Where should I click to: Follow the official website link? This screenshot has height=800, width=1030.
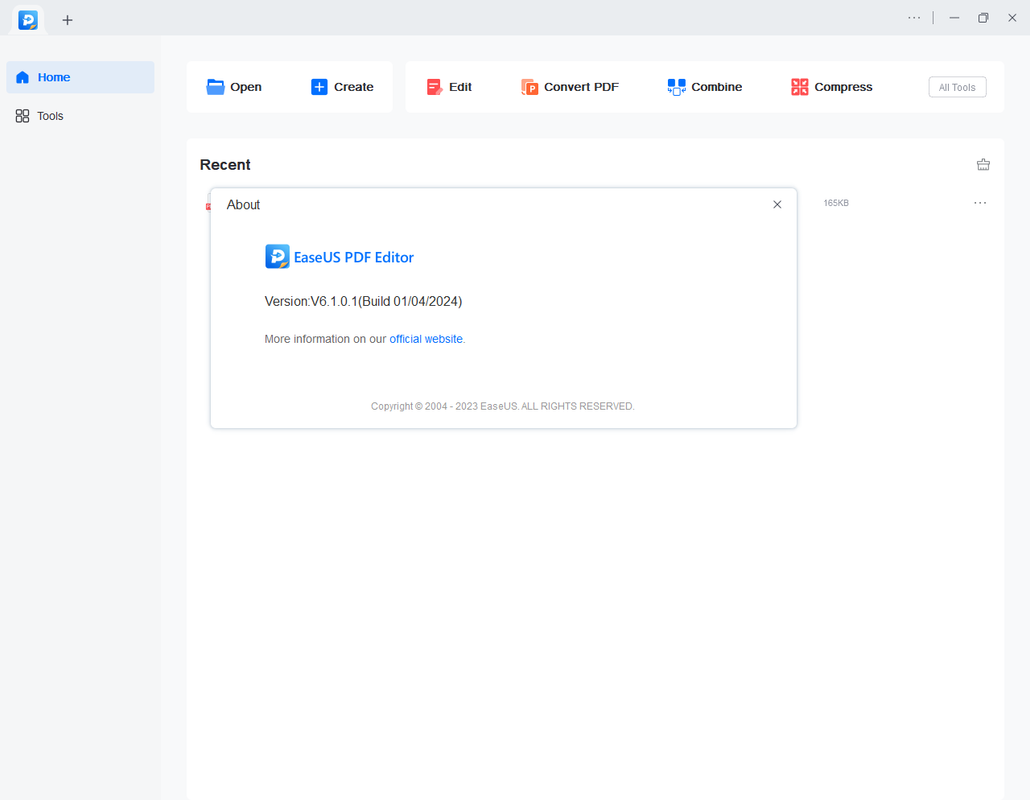(x=426, y=339)
